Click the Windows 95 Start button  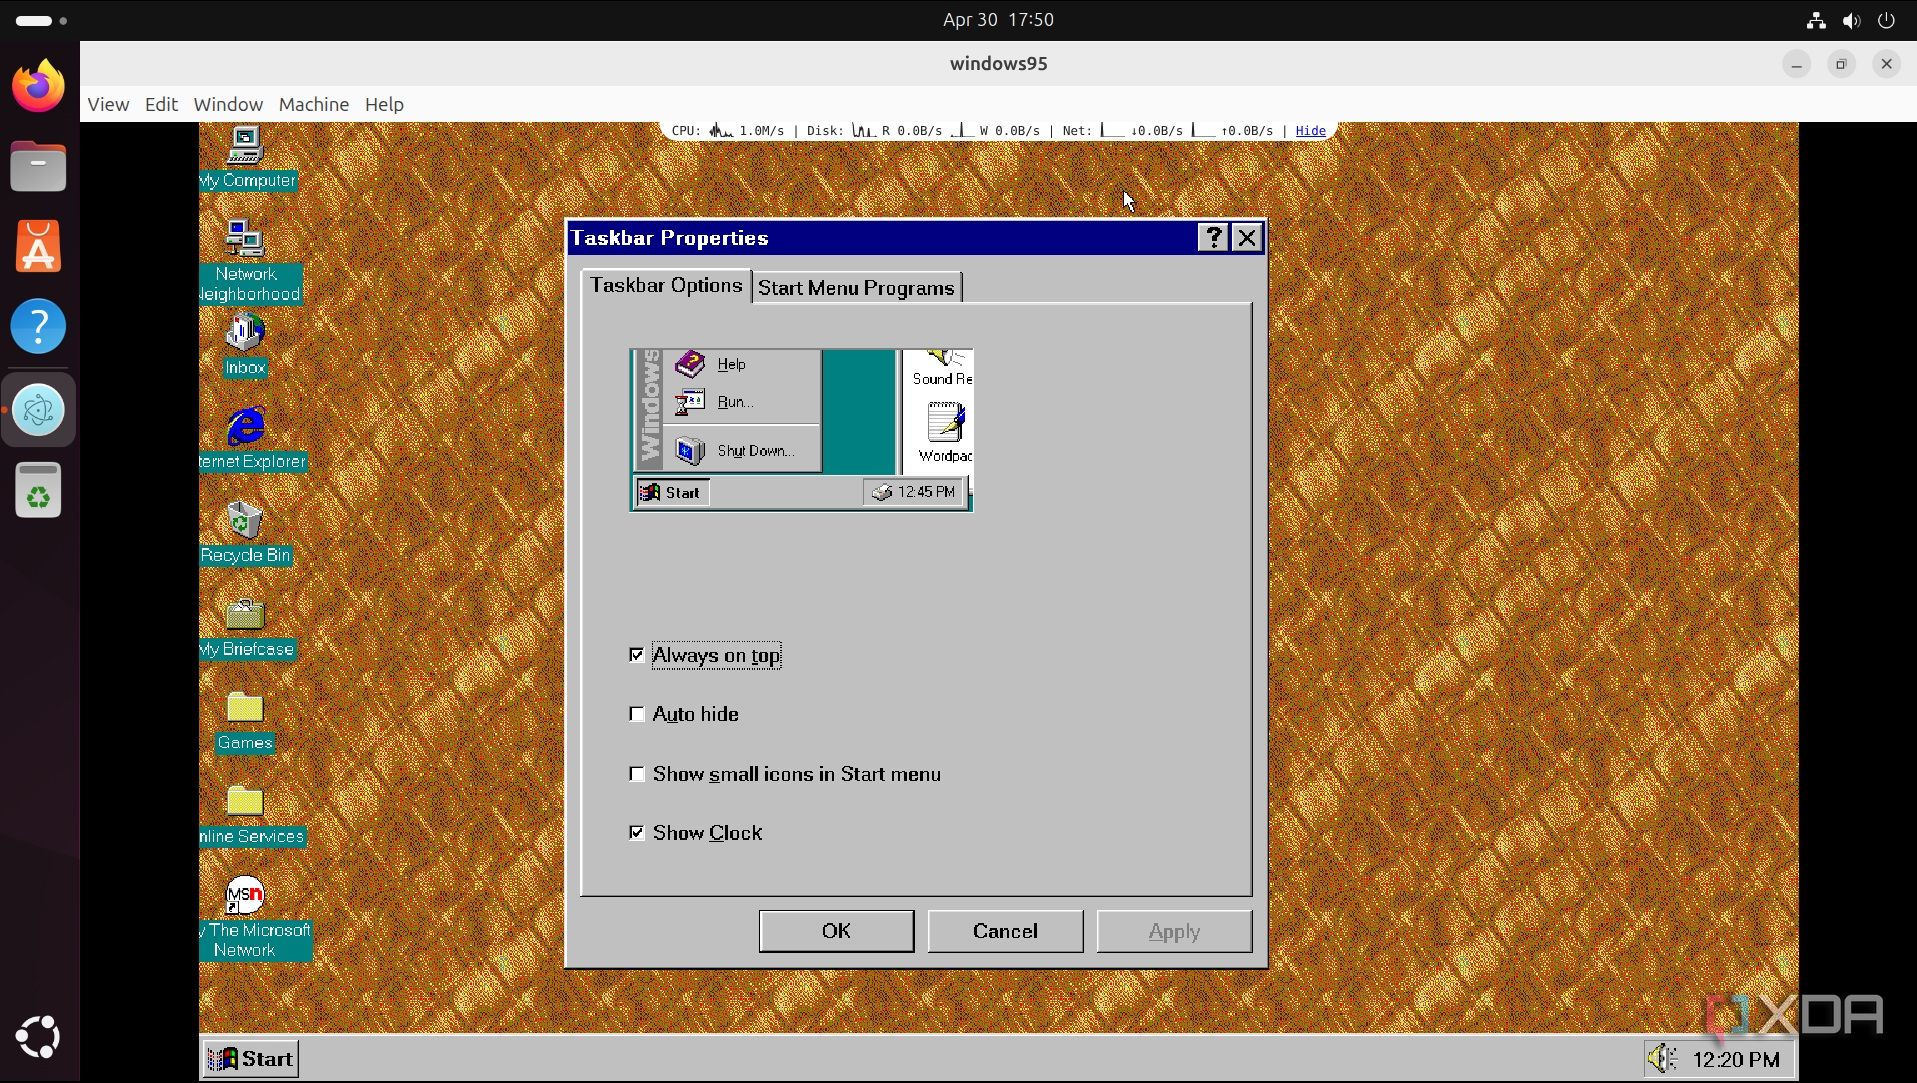point(251,1059)
